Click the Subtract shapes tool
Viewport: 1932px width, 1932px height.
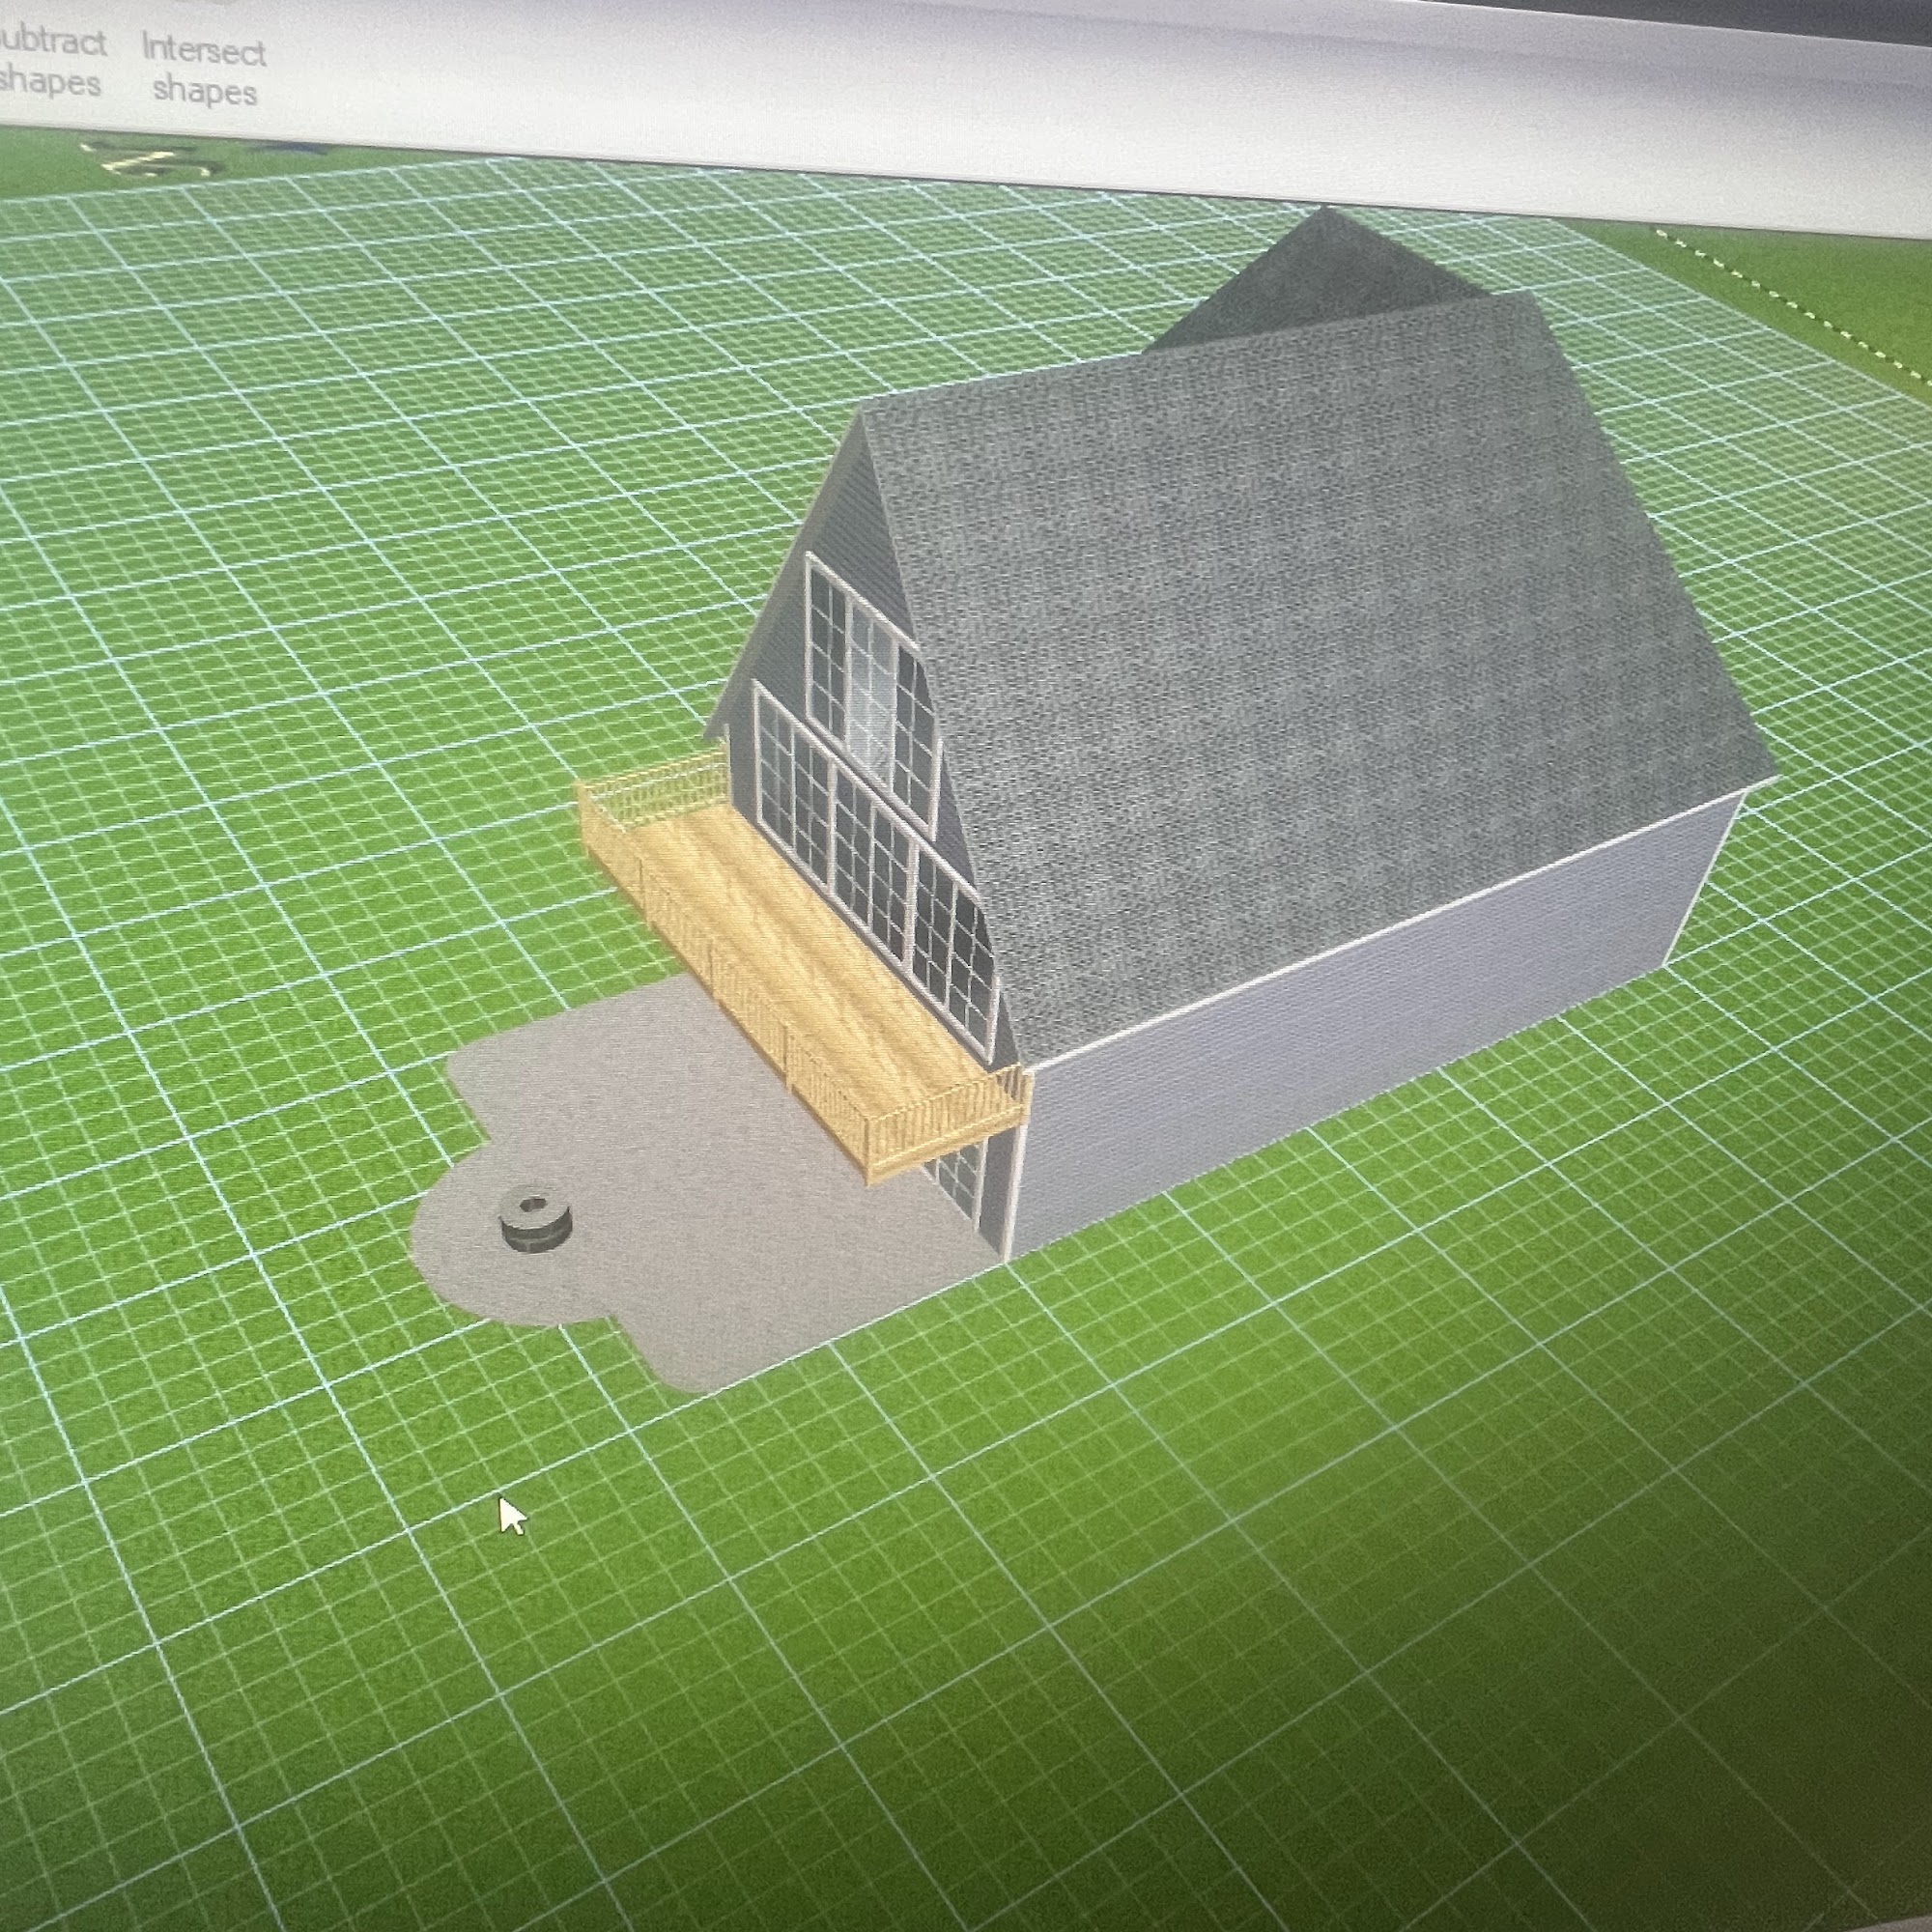[x=50, y=62]
